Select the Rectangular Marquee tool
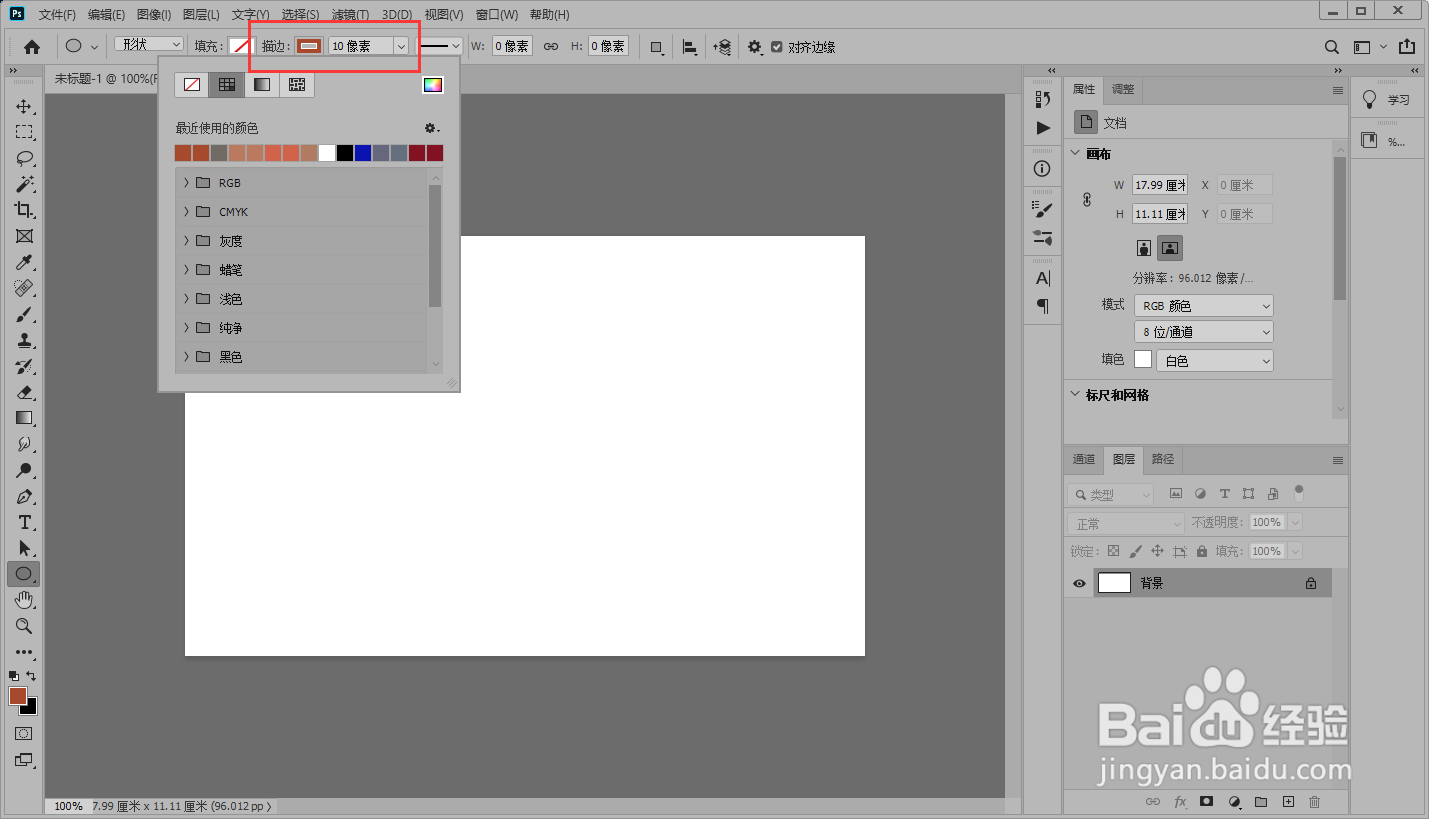Image resolution: width=1429 pixels, height=819 pixels. pos(24,132)
